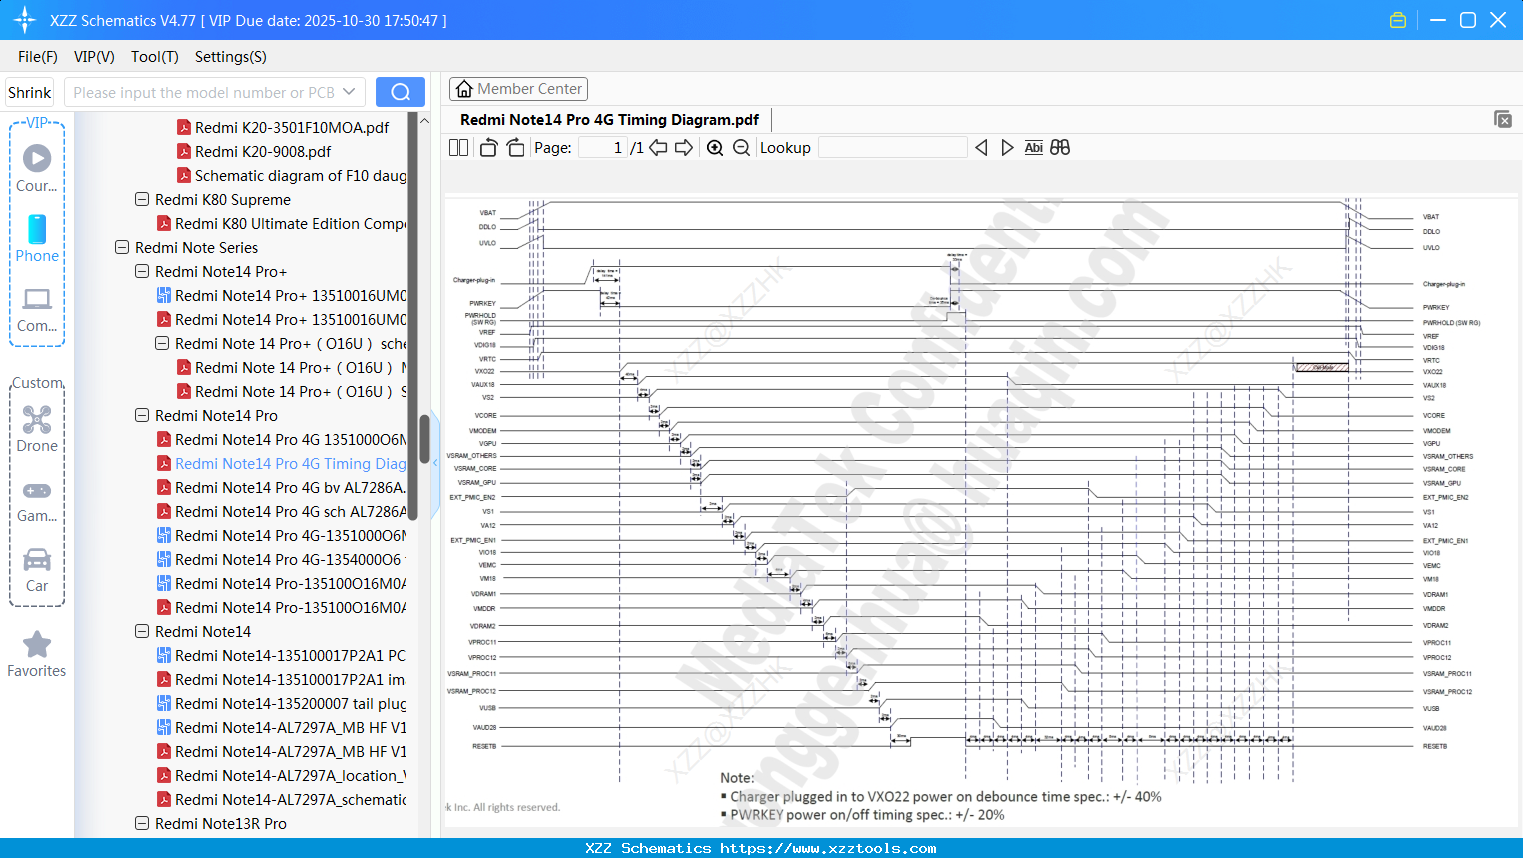The image size is (1523, 858).
Task: Toggle whole-word match with the Abi icon
Action: [x=1033, y=147]
